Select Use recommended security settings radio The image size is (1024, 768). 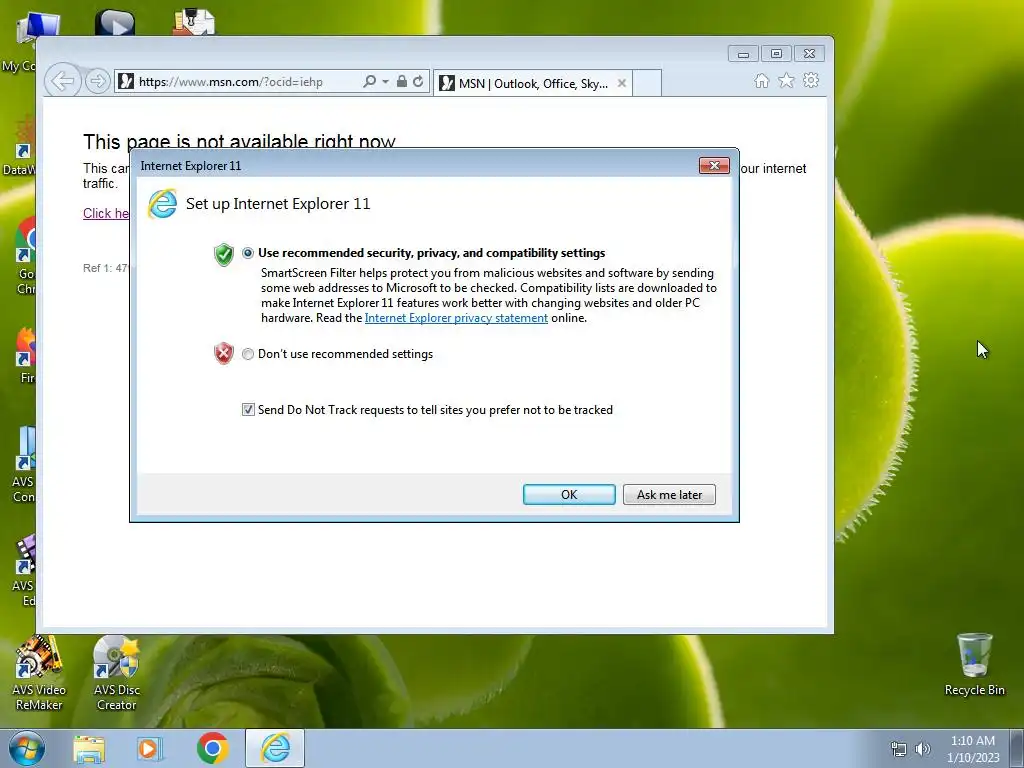248,253
